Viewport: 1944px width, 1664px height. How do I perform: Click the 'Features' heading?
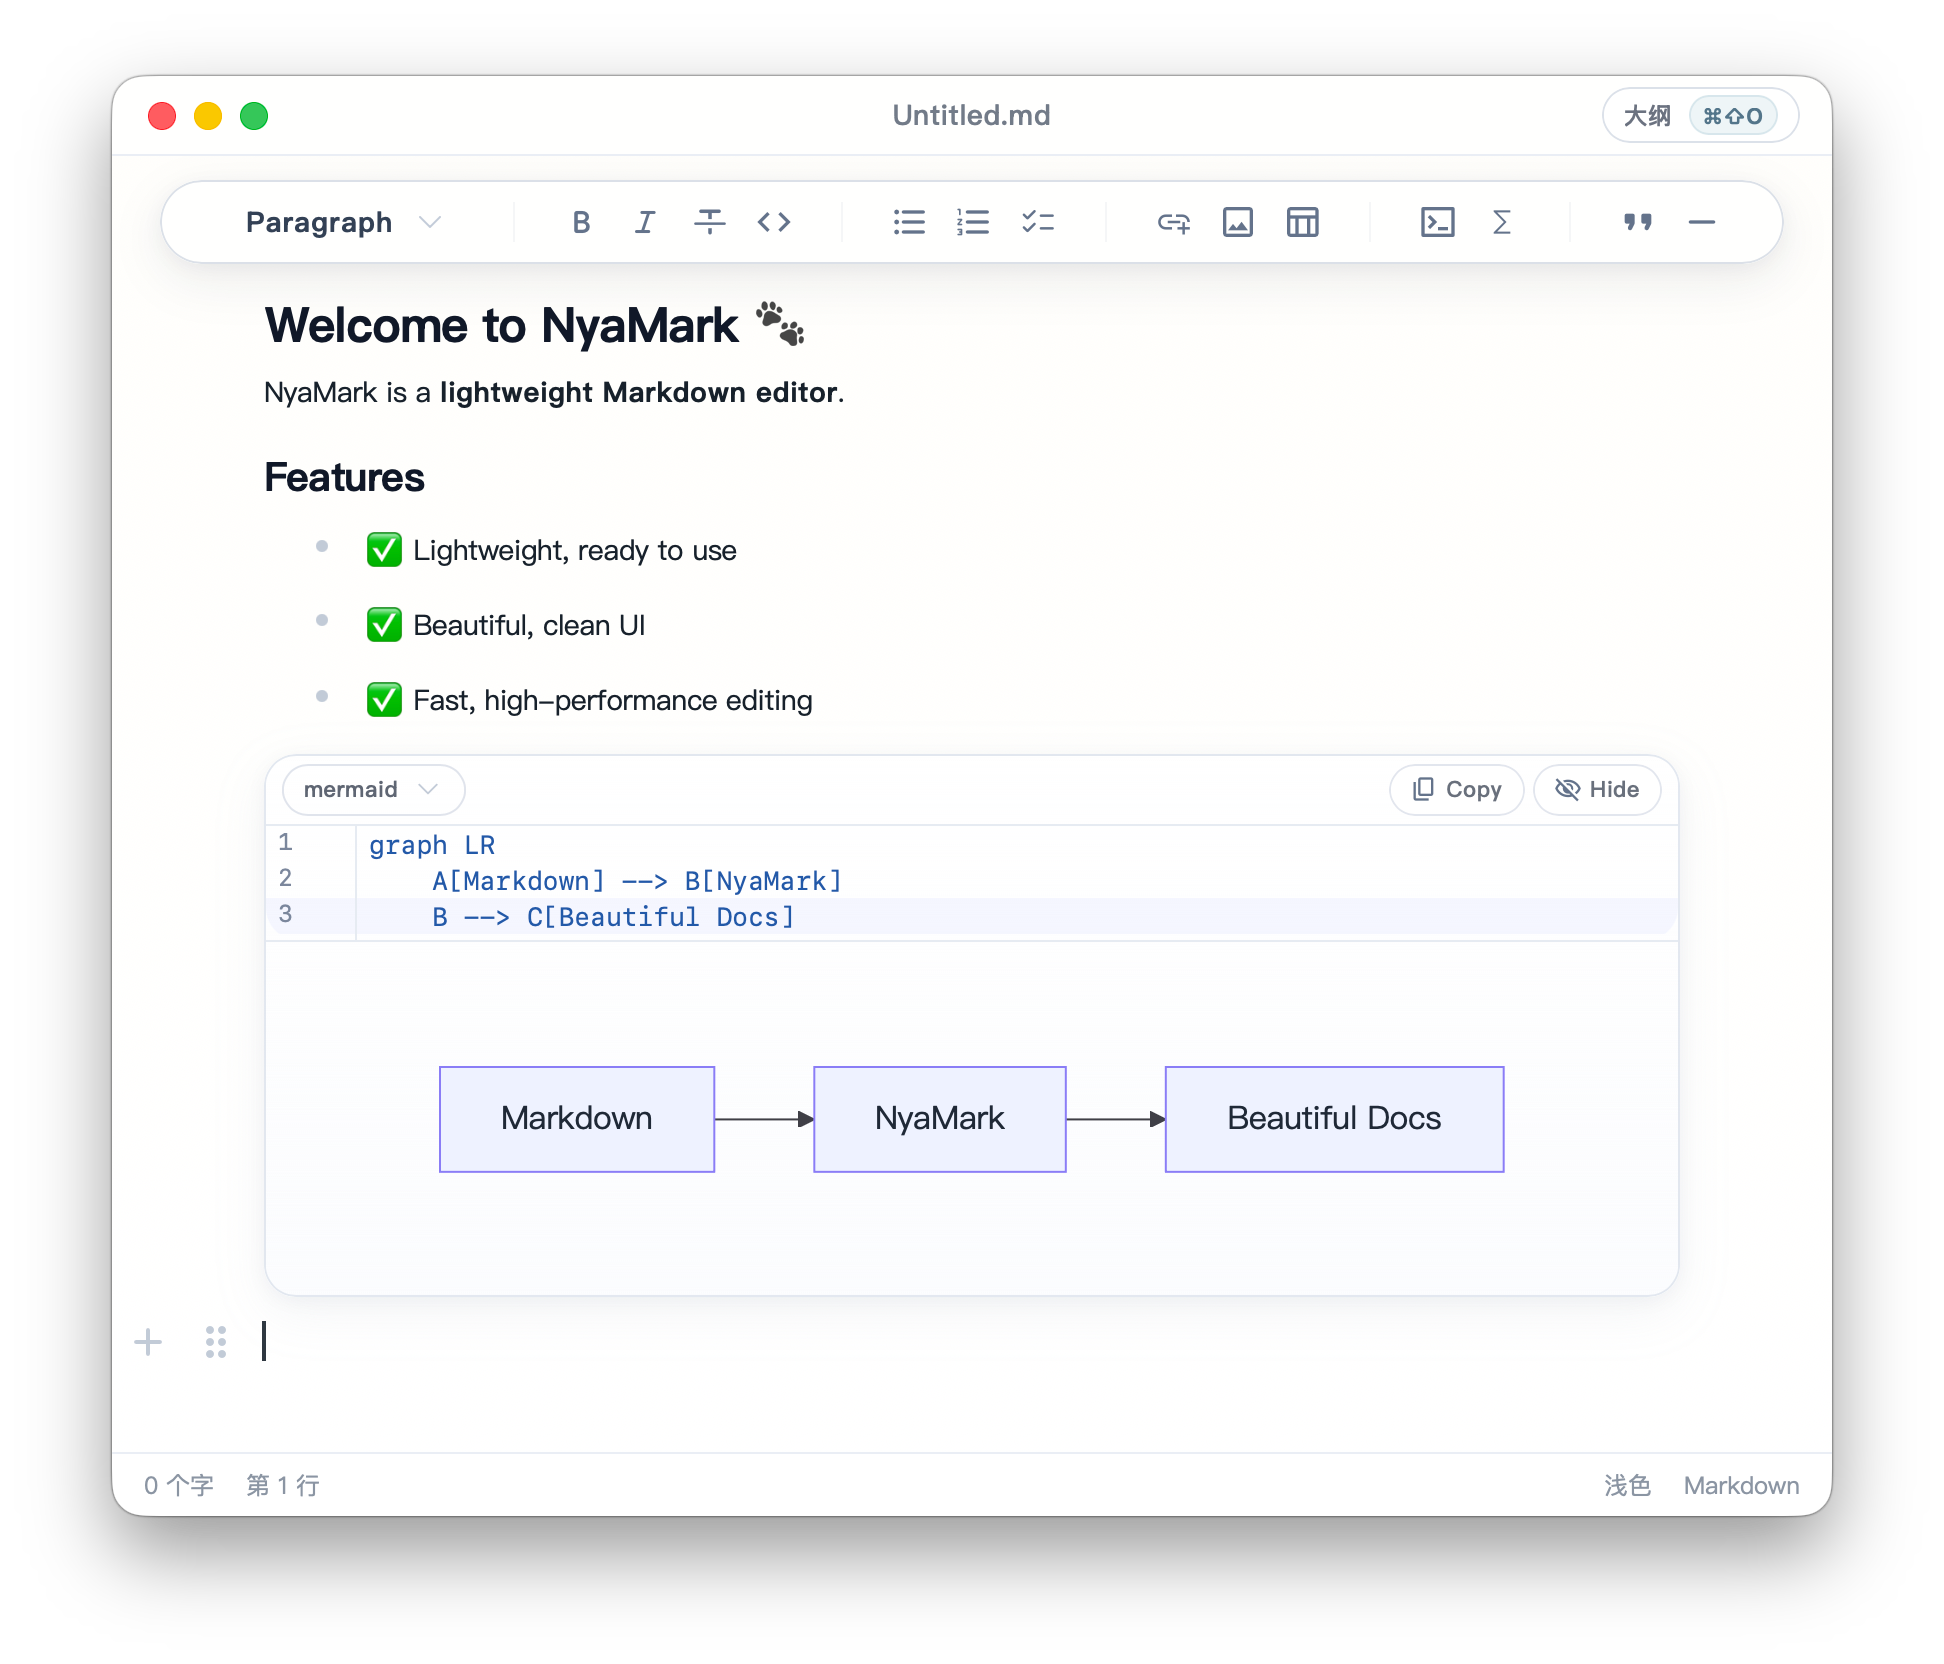[x=344, y=477]
